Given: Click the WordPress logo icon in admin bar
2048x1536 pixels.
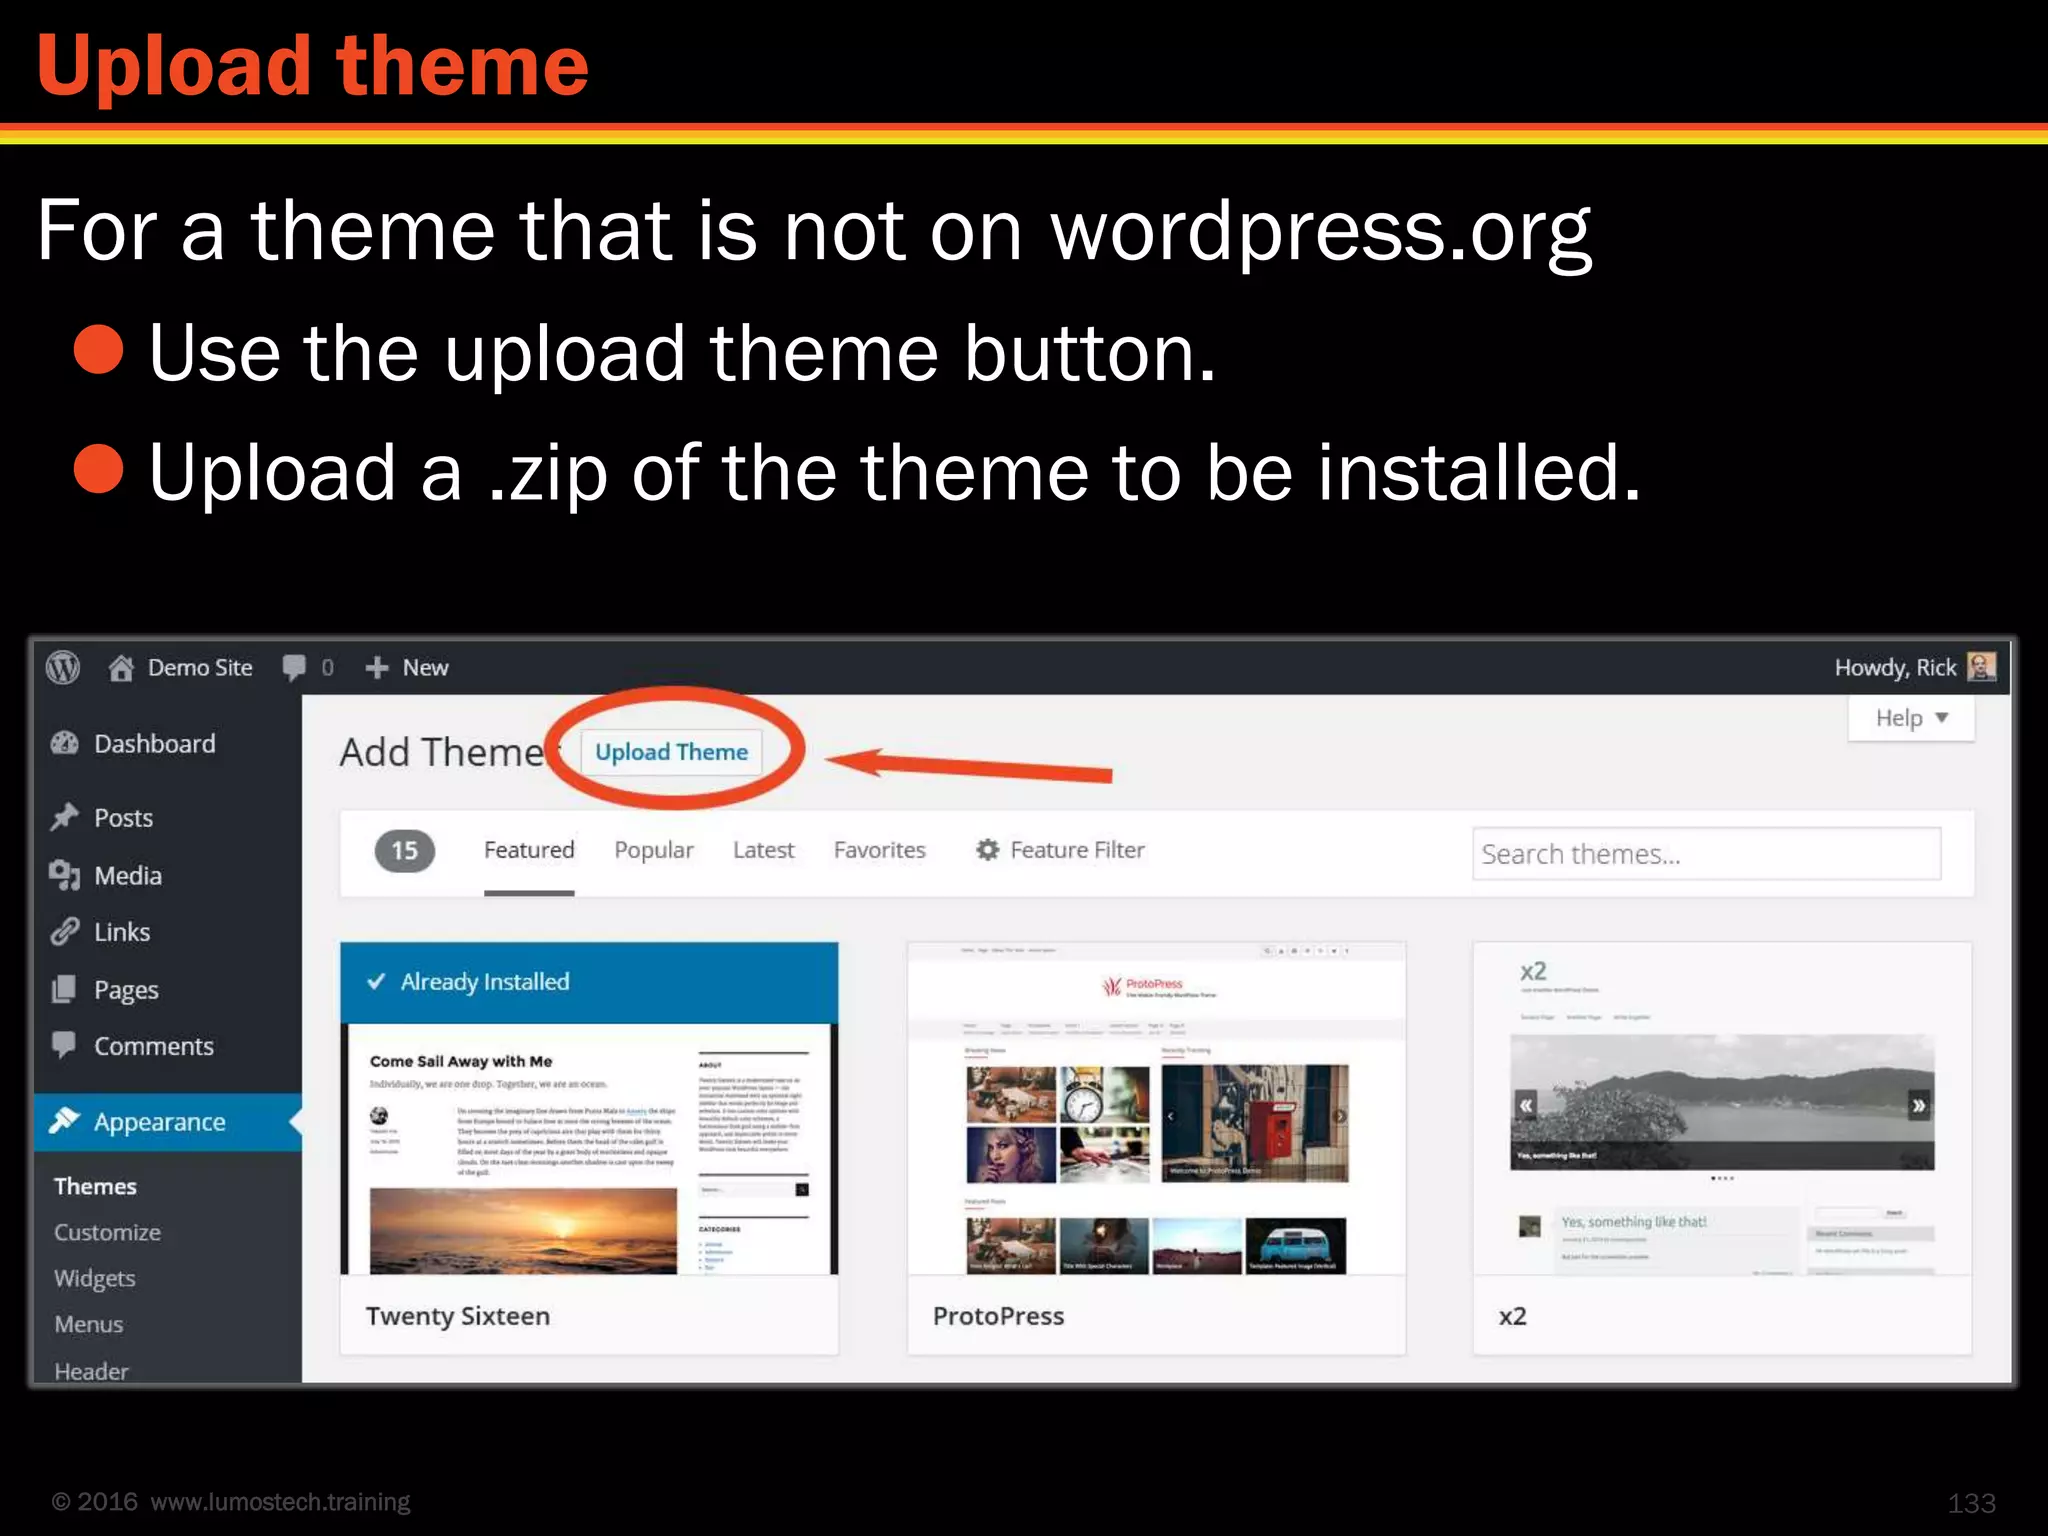Looking at the screenshot, I should (x=63, y=667).
